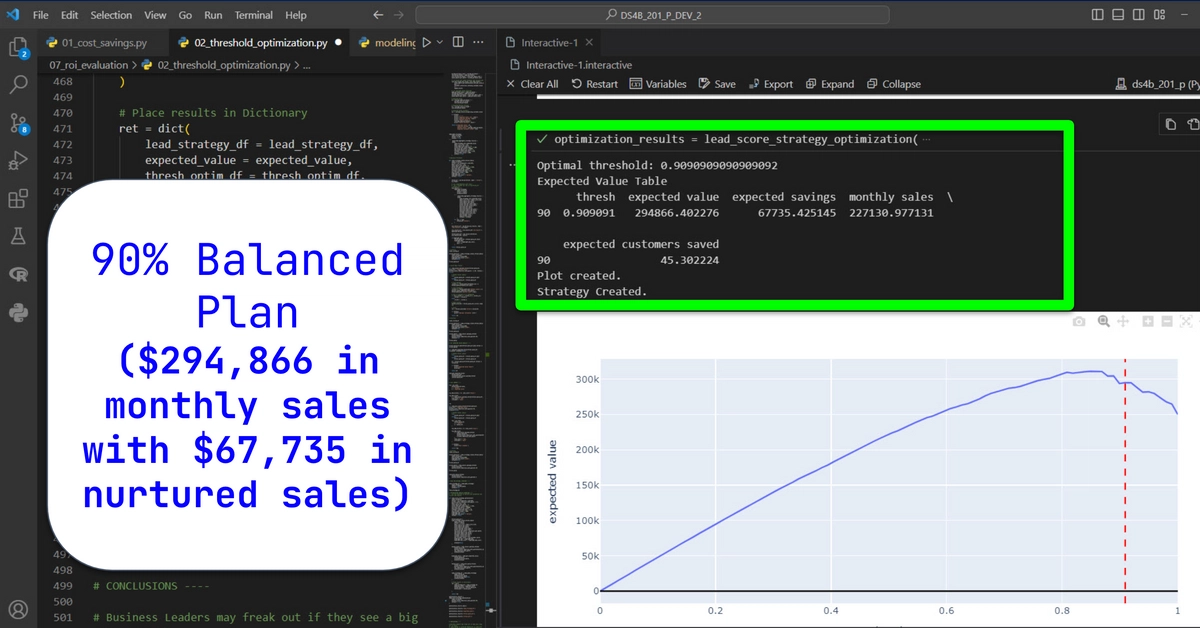
Task: Go forward with the right arrow
Action: click(x=400, y=15)
